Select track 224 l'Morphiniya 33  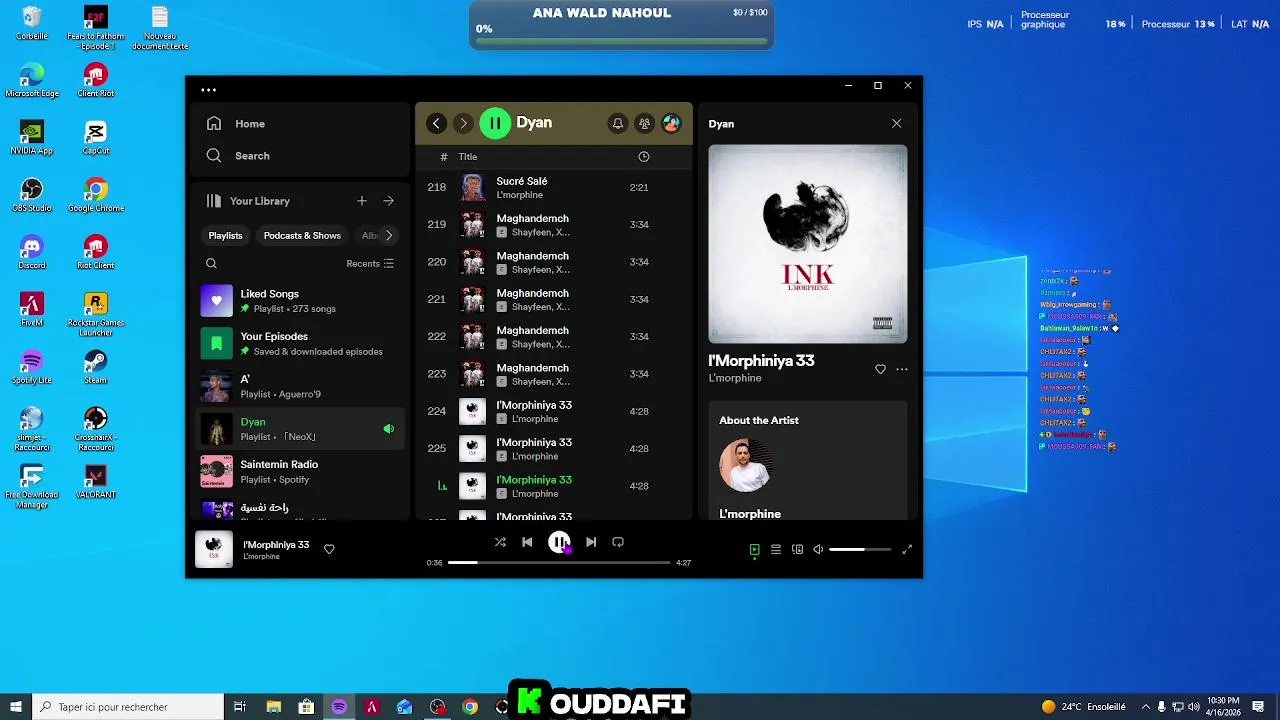554,412
